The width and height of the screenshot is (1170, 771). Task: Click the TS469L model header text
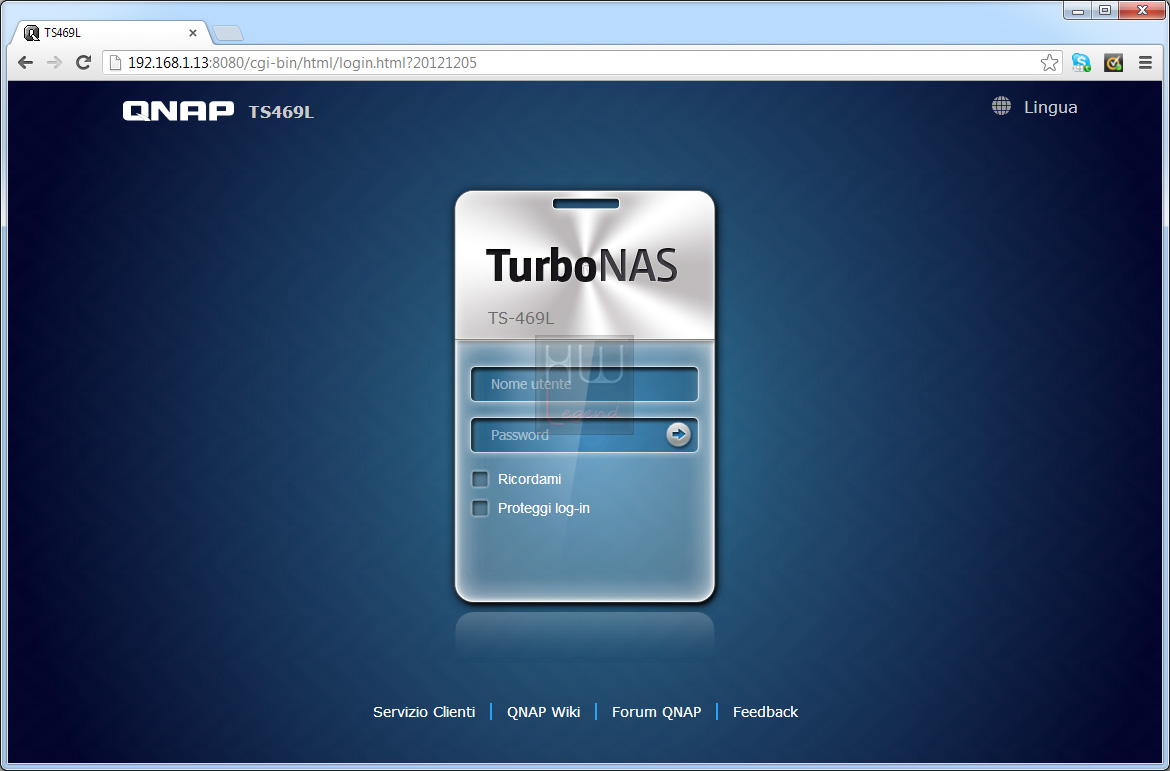point(281,112)
